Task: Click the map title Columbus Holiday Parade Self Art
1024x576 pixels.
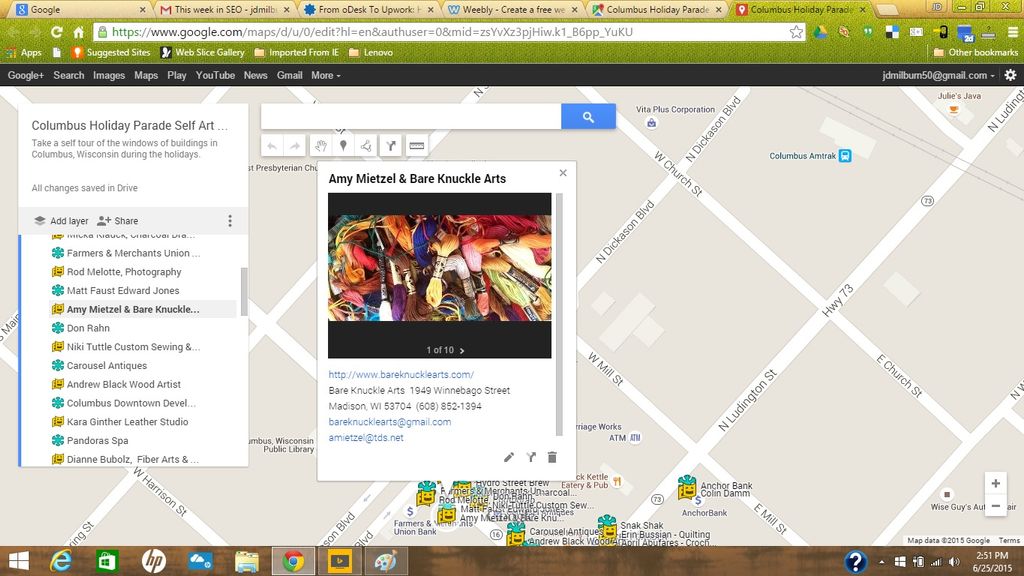Action: pos(129,125)
